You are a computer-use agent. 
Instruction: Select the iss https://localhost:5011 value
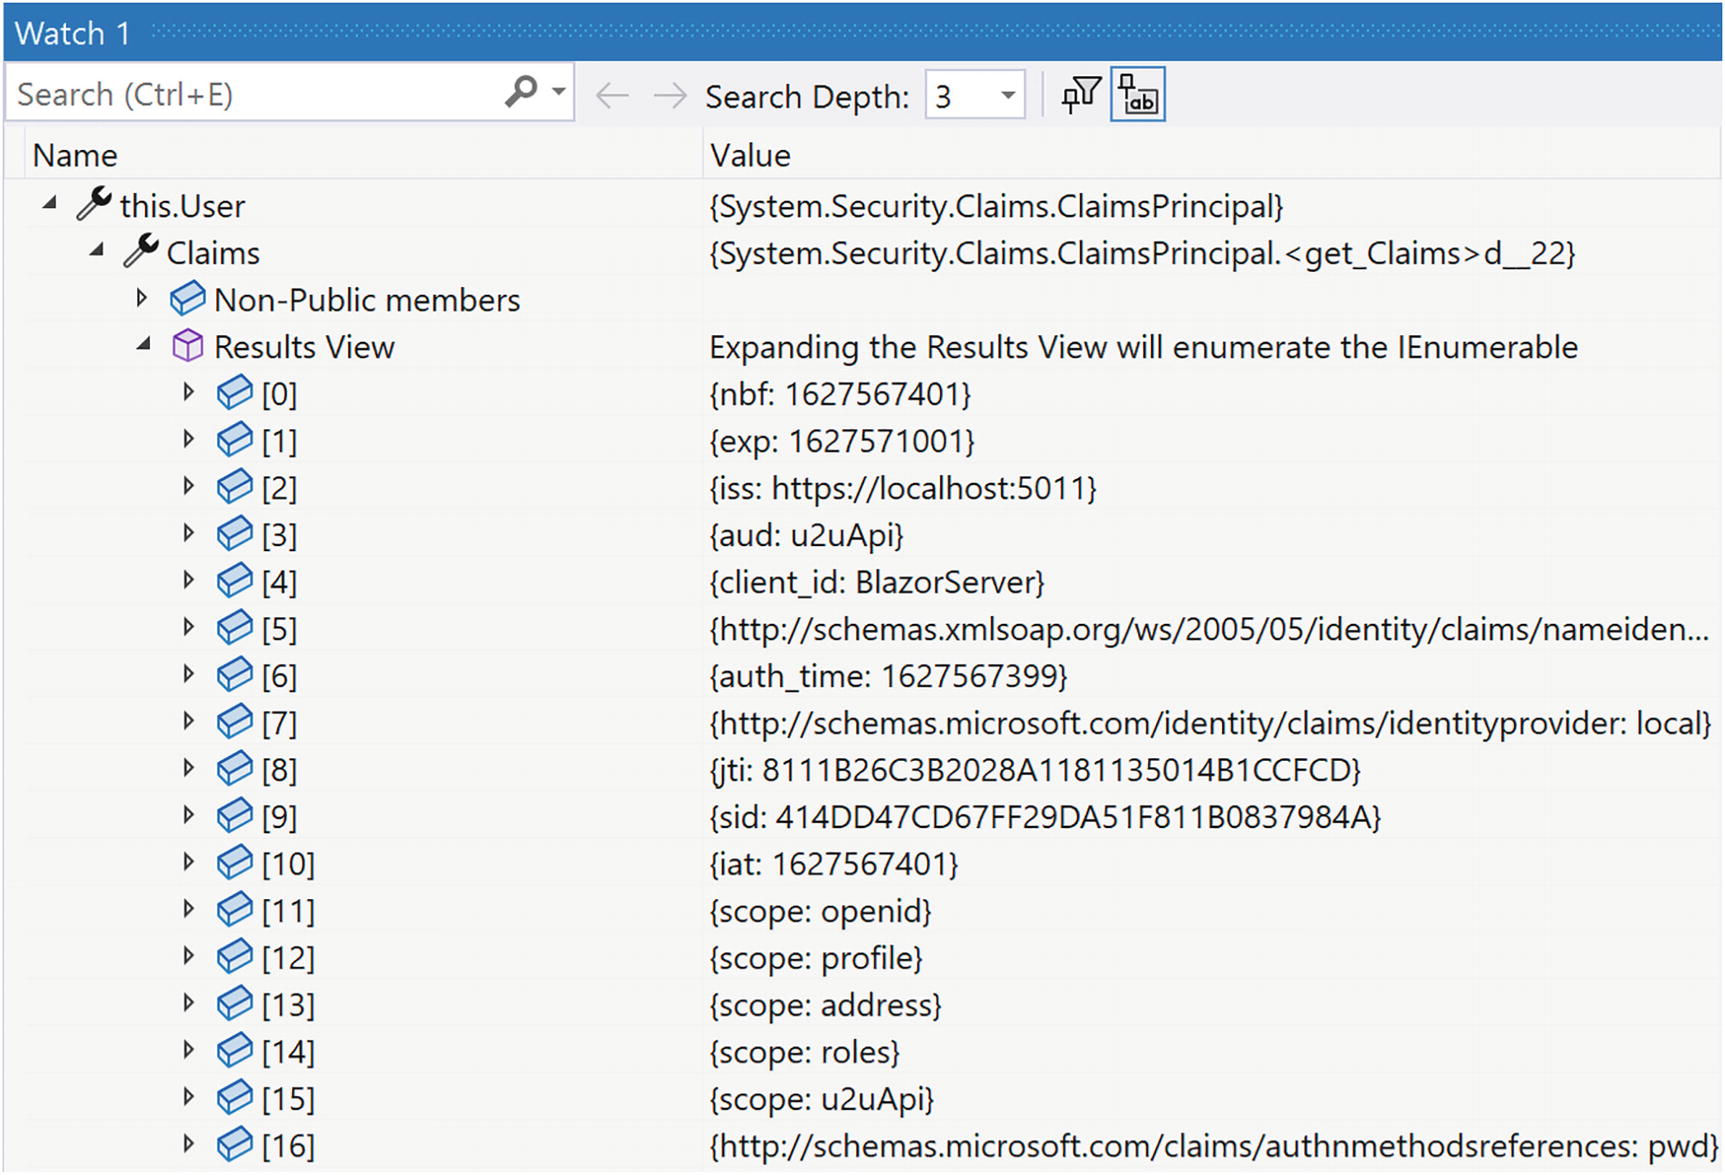coord(902,488)
